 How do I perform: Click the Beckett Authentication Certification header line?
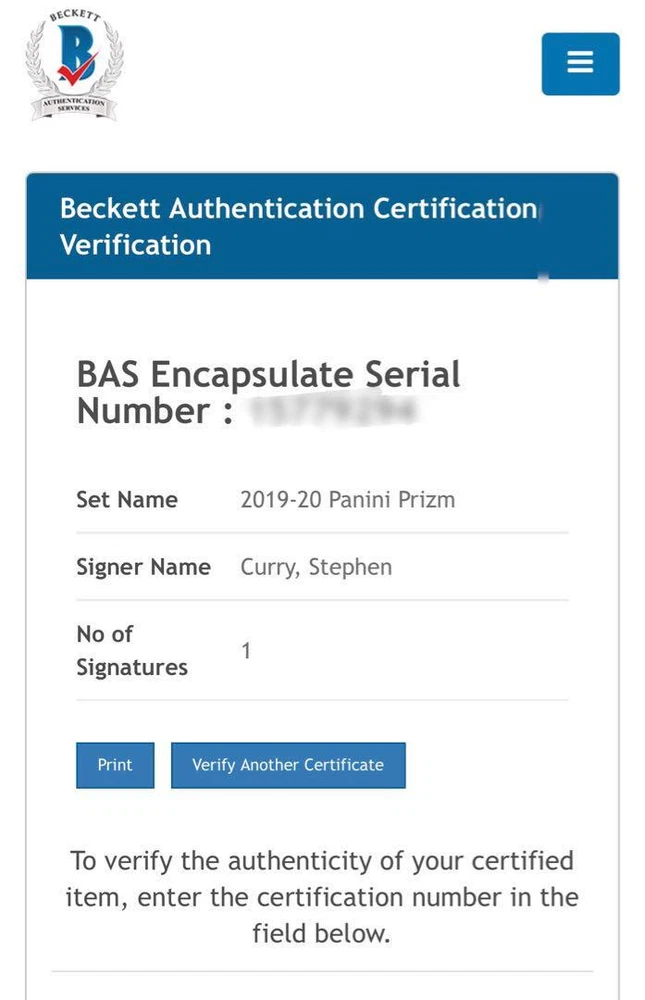click(x=298, y=209)
